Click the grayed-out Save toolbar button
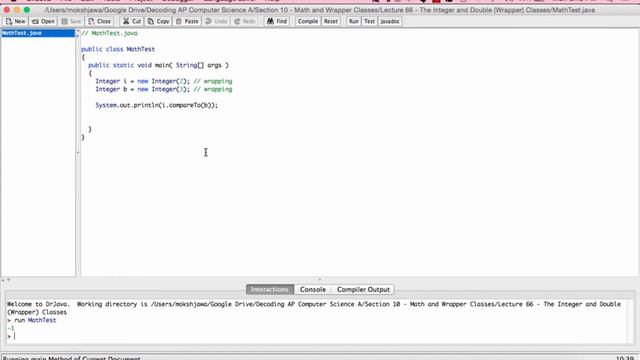The width and height of the screenshot is (640, 360). (x=71, y=21)
